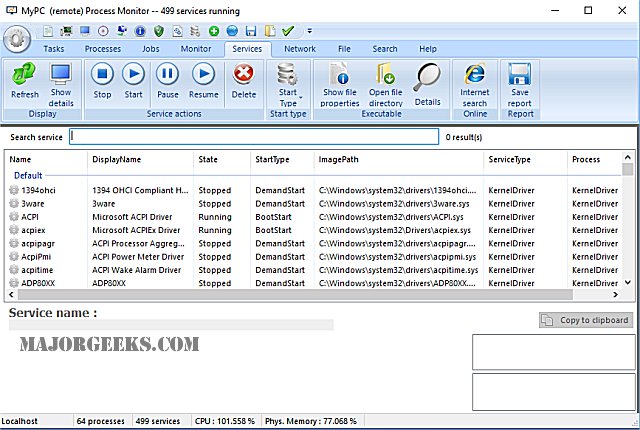Select the acpitime service row
Viewport: 640px width, 430px height.
313,270
